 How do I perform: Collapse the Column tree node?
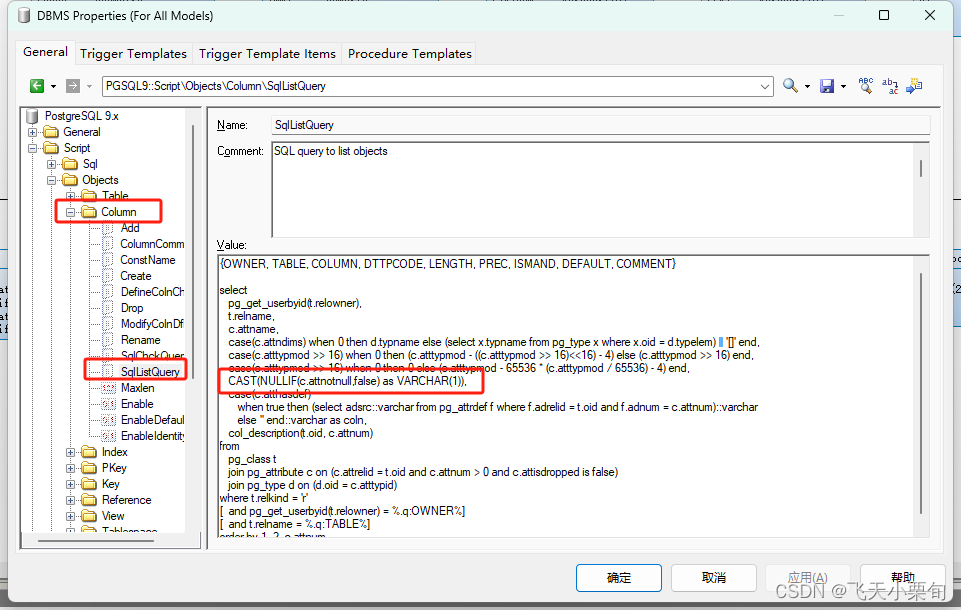point(69,211)
